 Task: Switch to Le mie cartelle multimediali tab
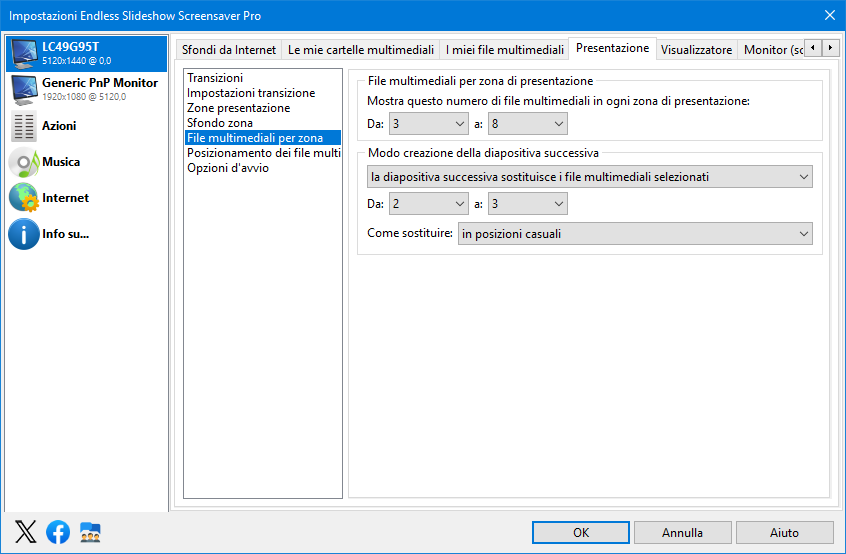coord(360,50)
